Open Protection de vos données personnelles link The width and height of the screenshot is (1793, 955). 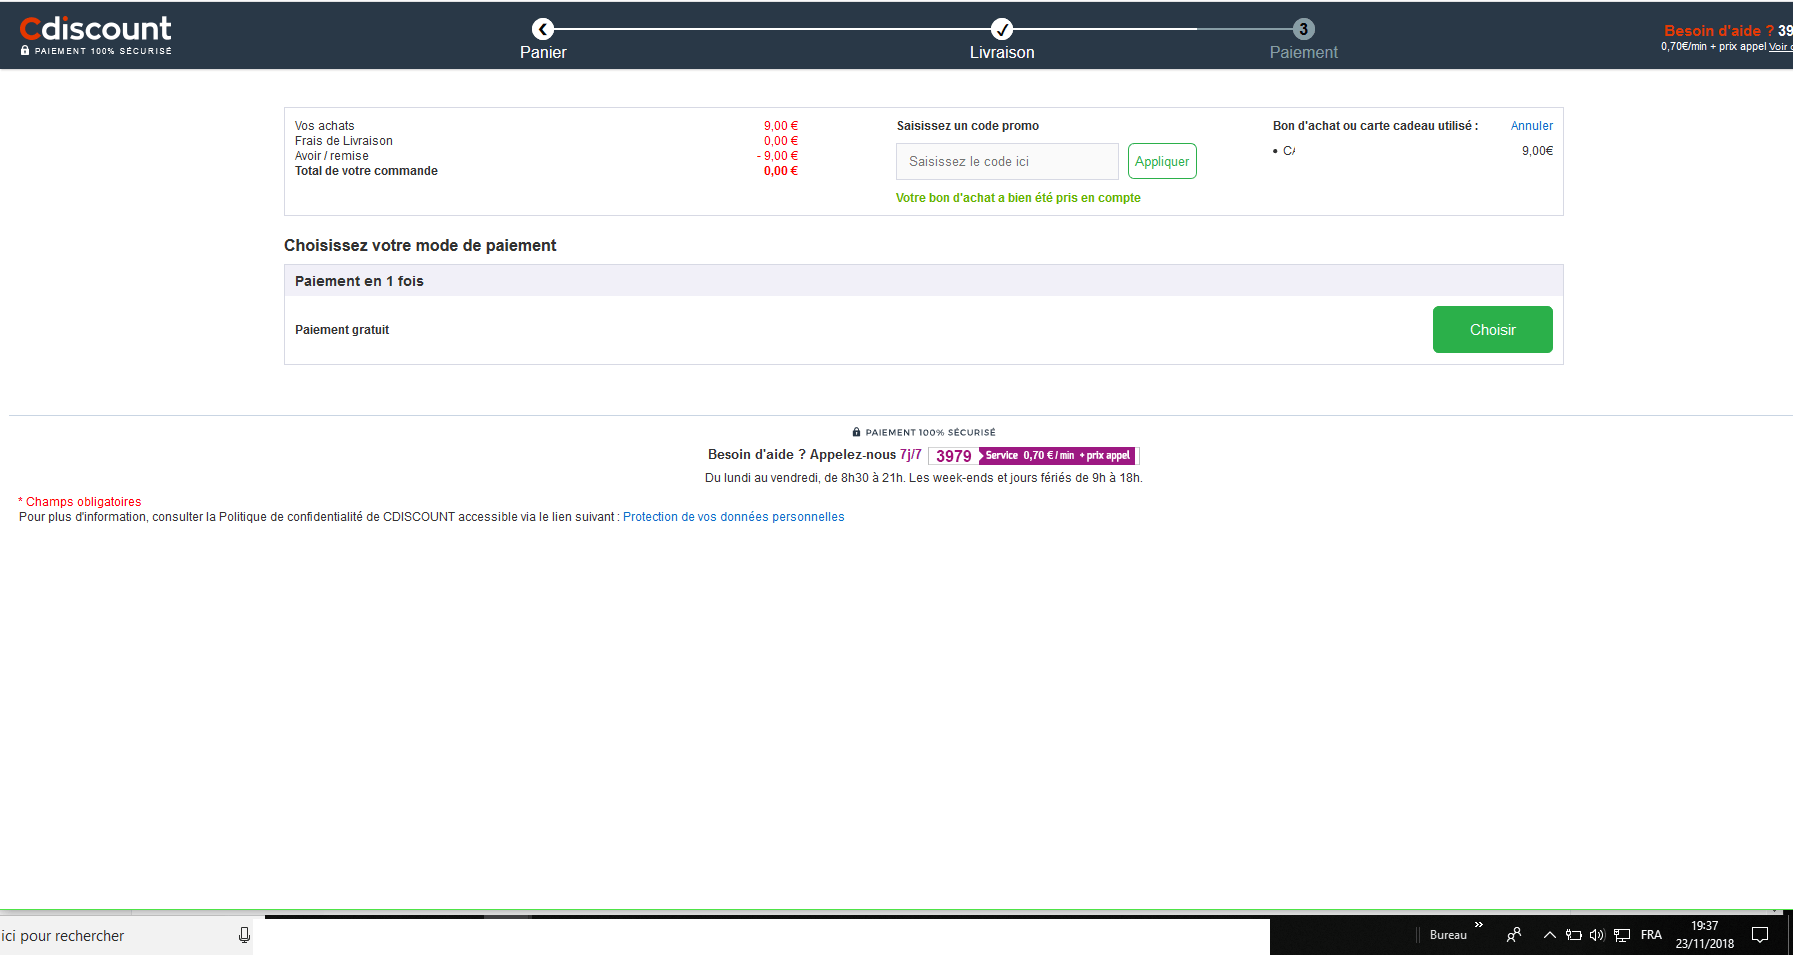733,517
